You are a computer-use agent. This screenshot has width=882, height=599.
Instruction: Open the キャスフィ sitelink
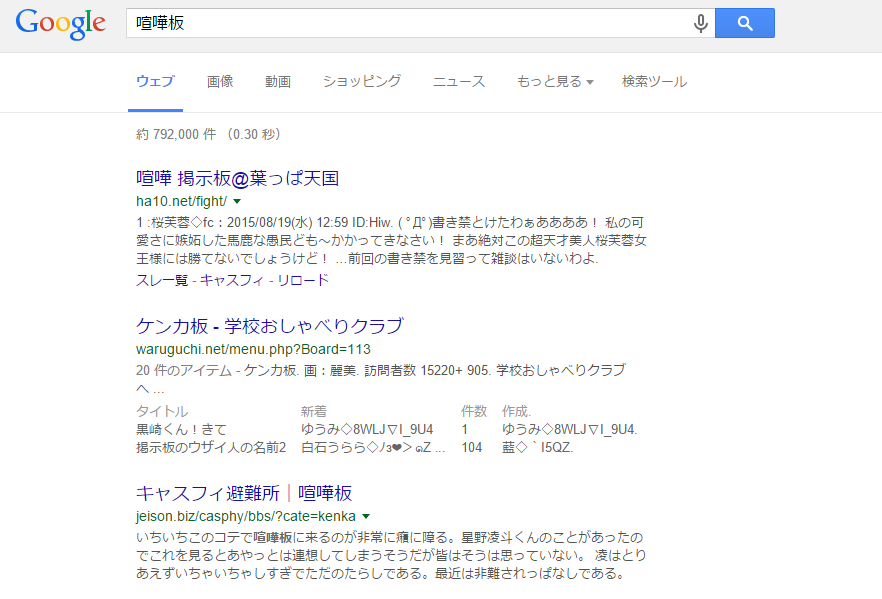click(232, 280)
